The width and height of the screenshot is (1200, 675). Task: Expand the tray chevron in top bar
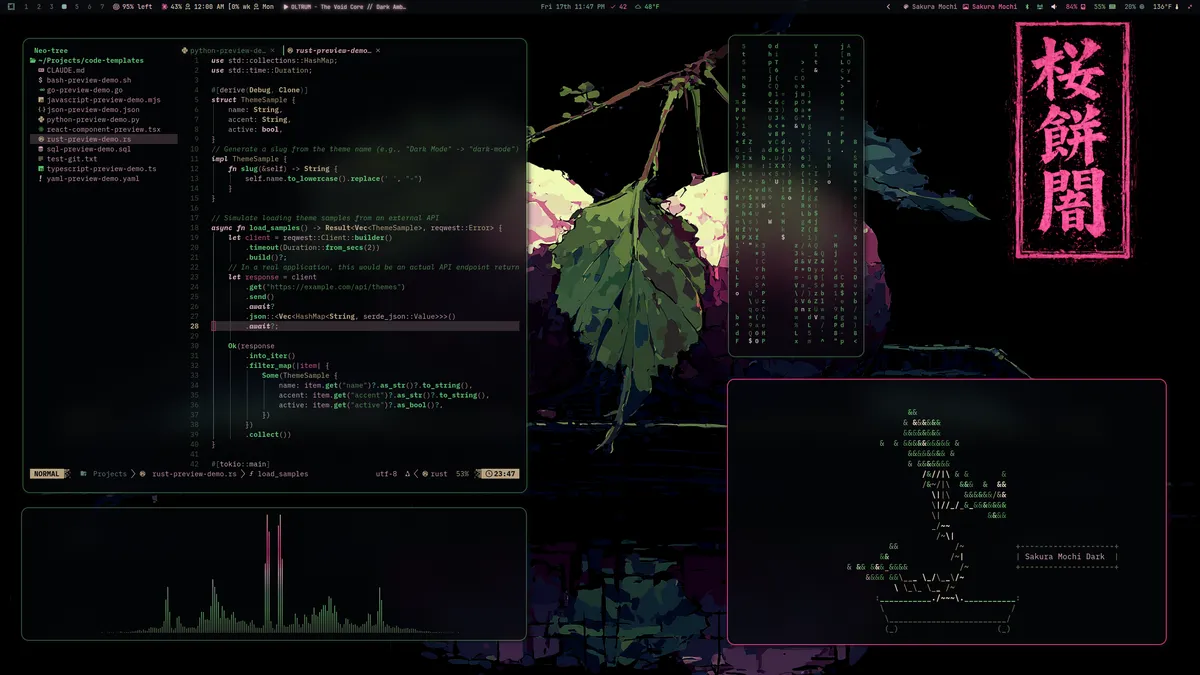(x=889, y=7)
